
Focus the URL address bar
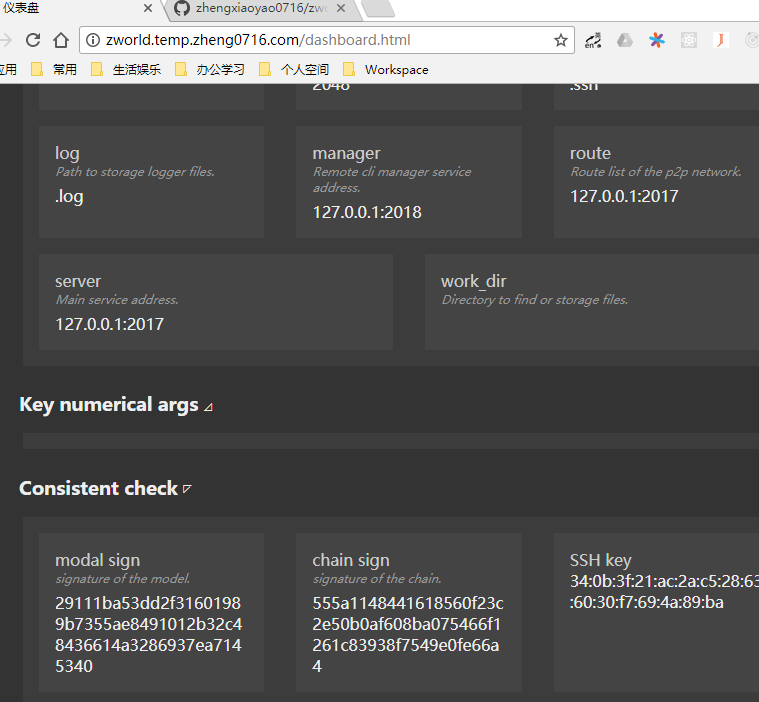(327, 40)
